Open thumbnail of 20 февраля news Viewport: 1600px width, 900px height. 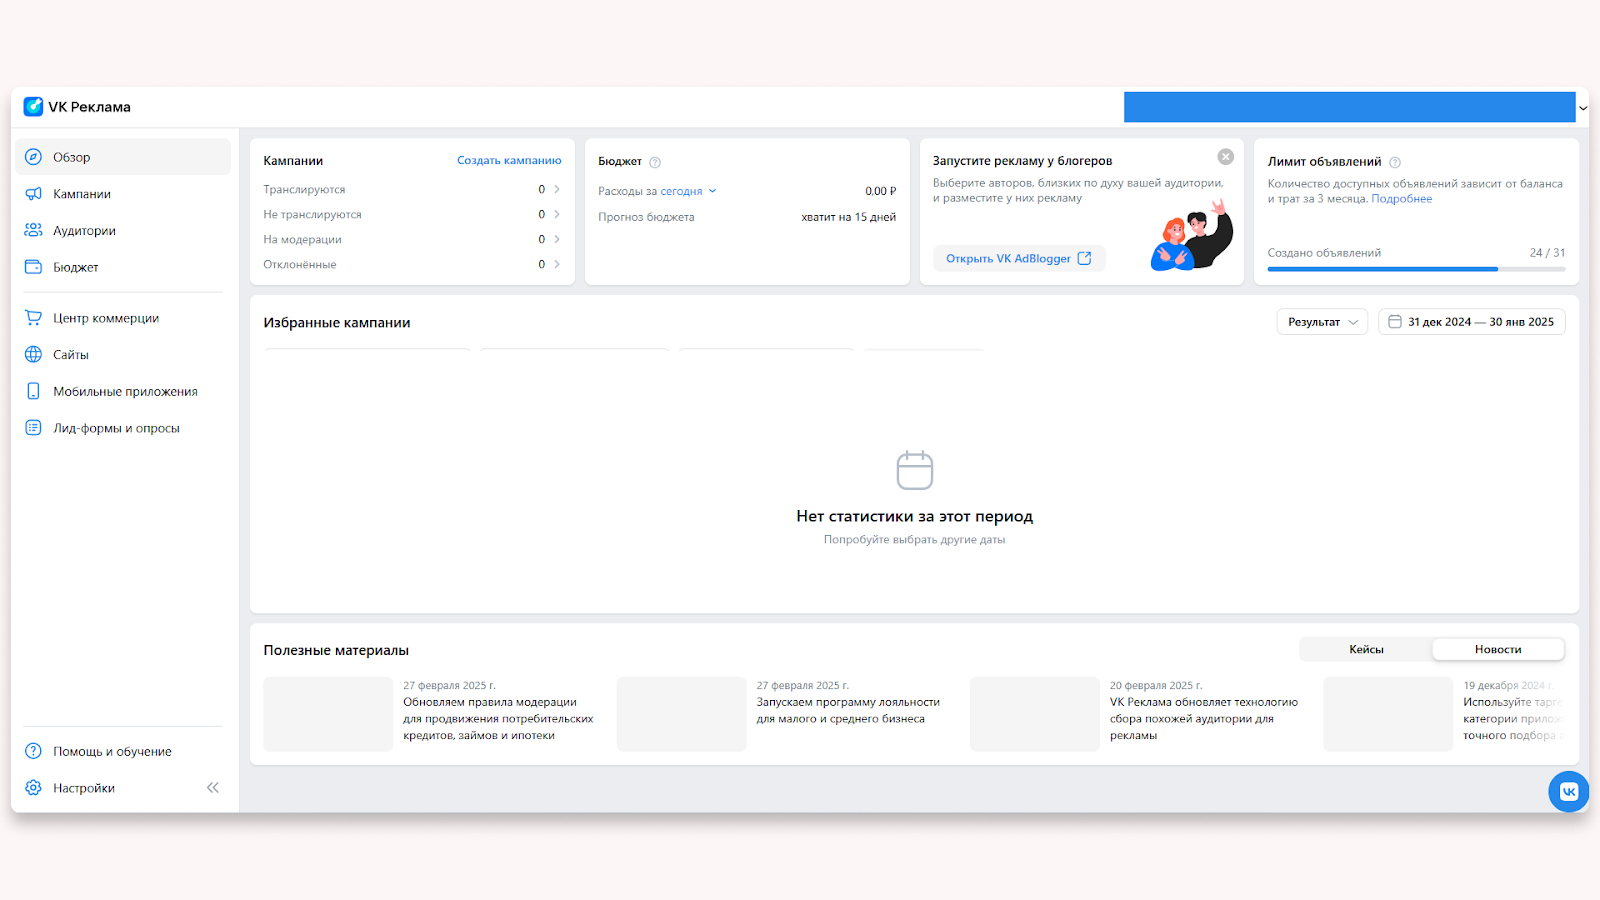click(1035, 714)
